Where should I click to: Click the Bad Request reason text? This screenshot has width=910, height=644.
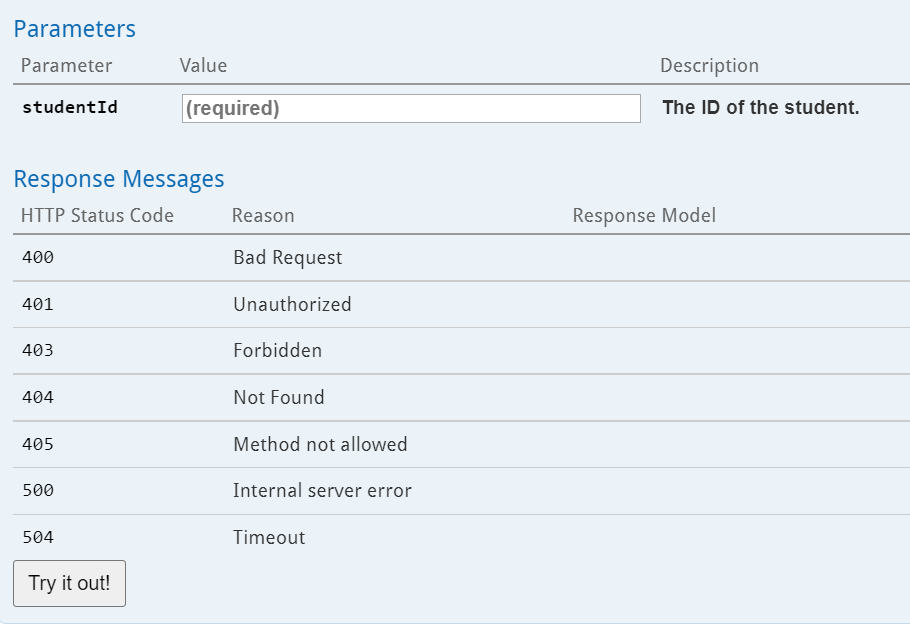(x=288, y=258)
